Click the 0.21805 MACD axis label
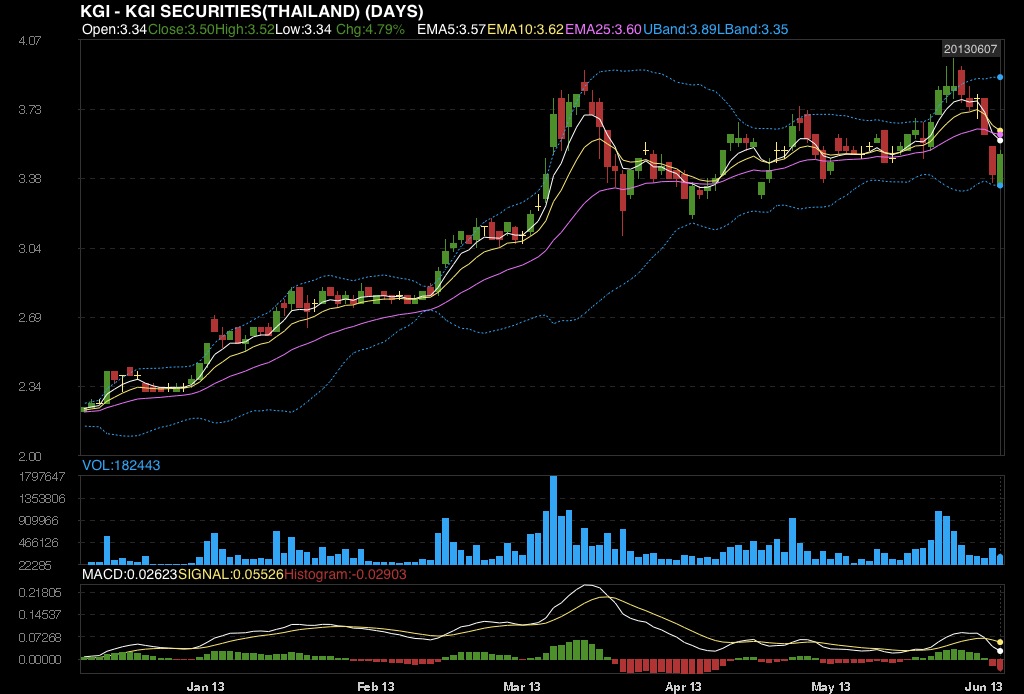 click(x=40, y=593)
